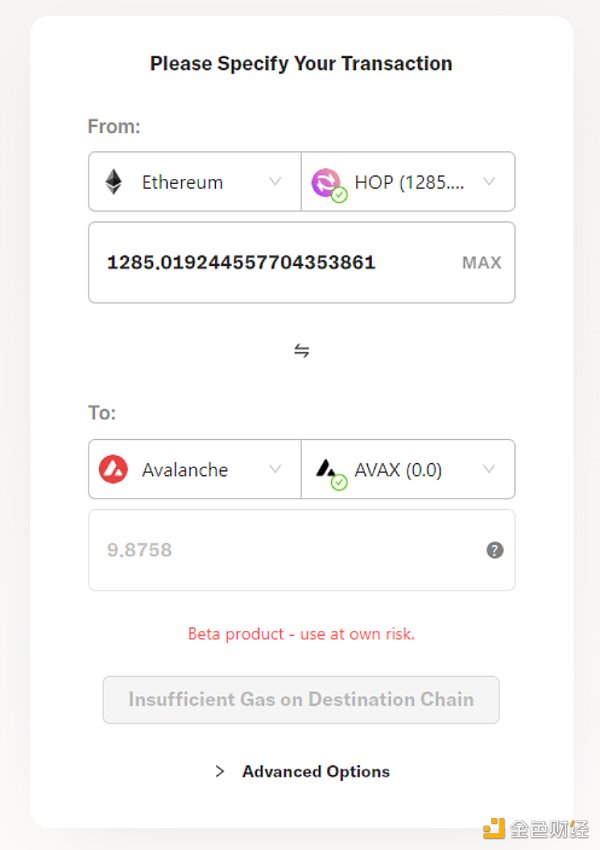
Task: Open the question mark help icon
Action: pos(495,550)
